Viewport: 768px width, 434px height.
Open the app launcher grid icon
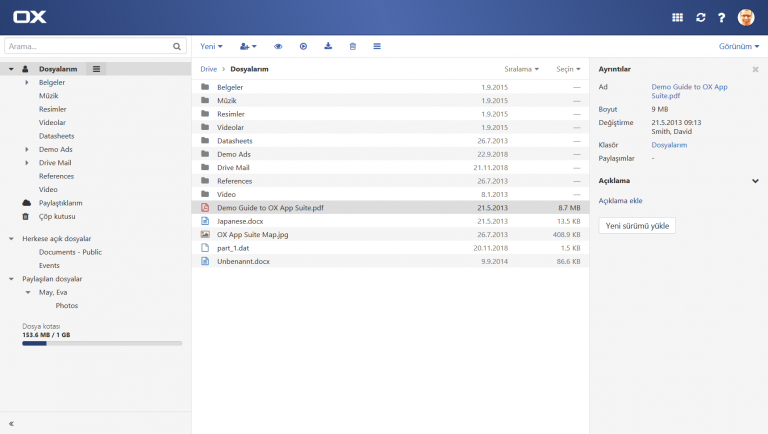677,17
